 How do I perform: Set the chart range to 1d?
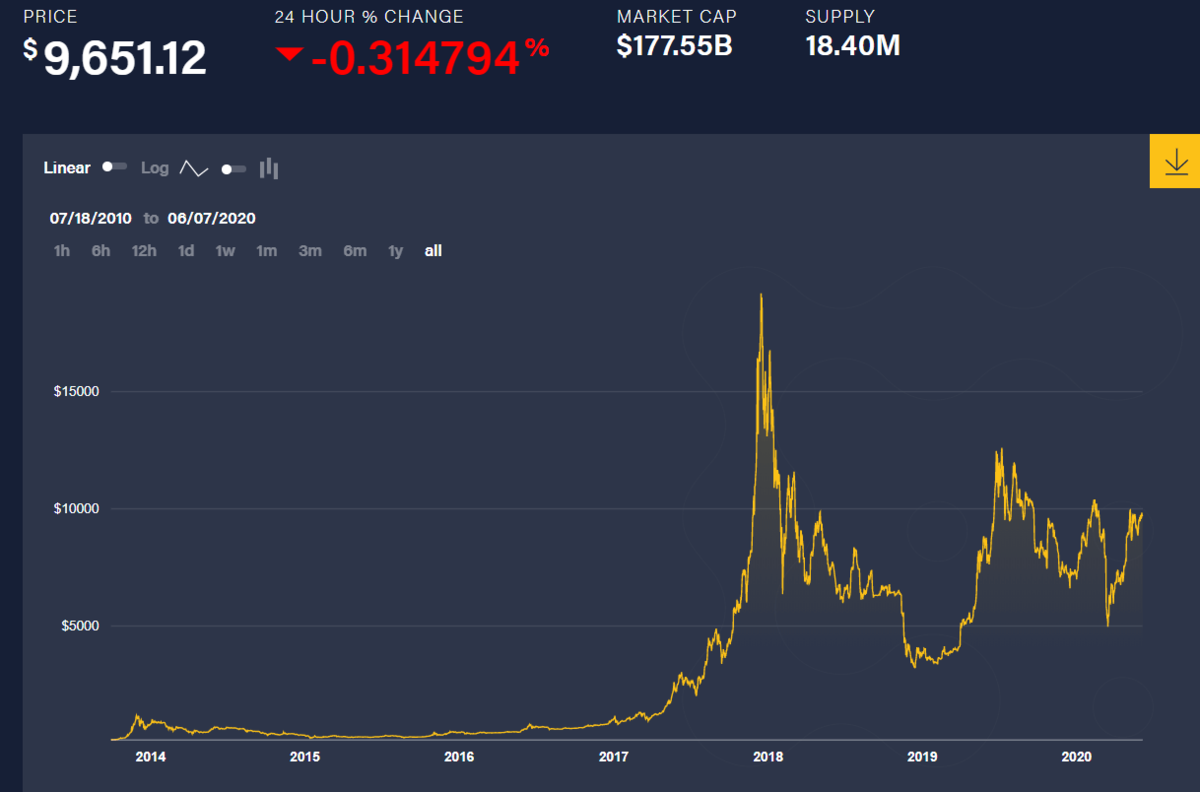tap(186, 251)
